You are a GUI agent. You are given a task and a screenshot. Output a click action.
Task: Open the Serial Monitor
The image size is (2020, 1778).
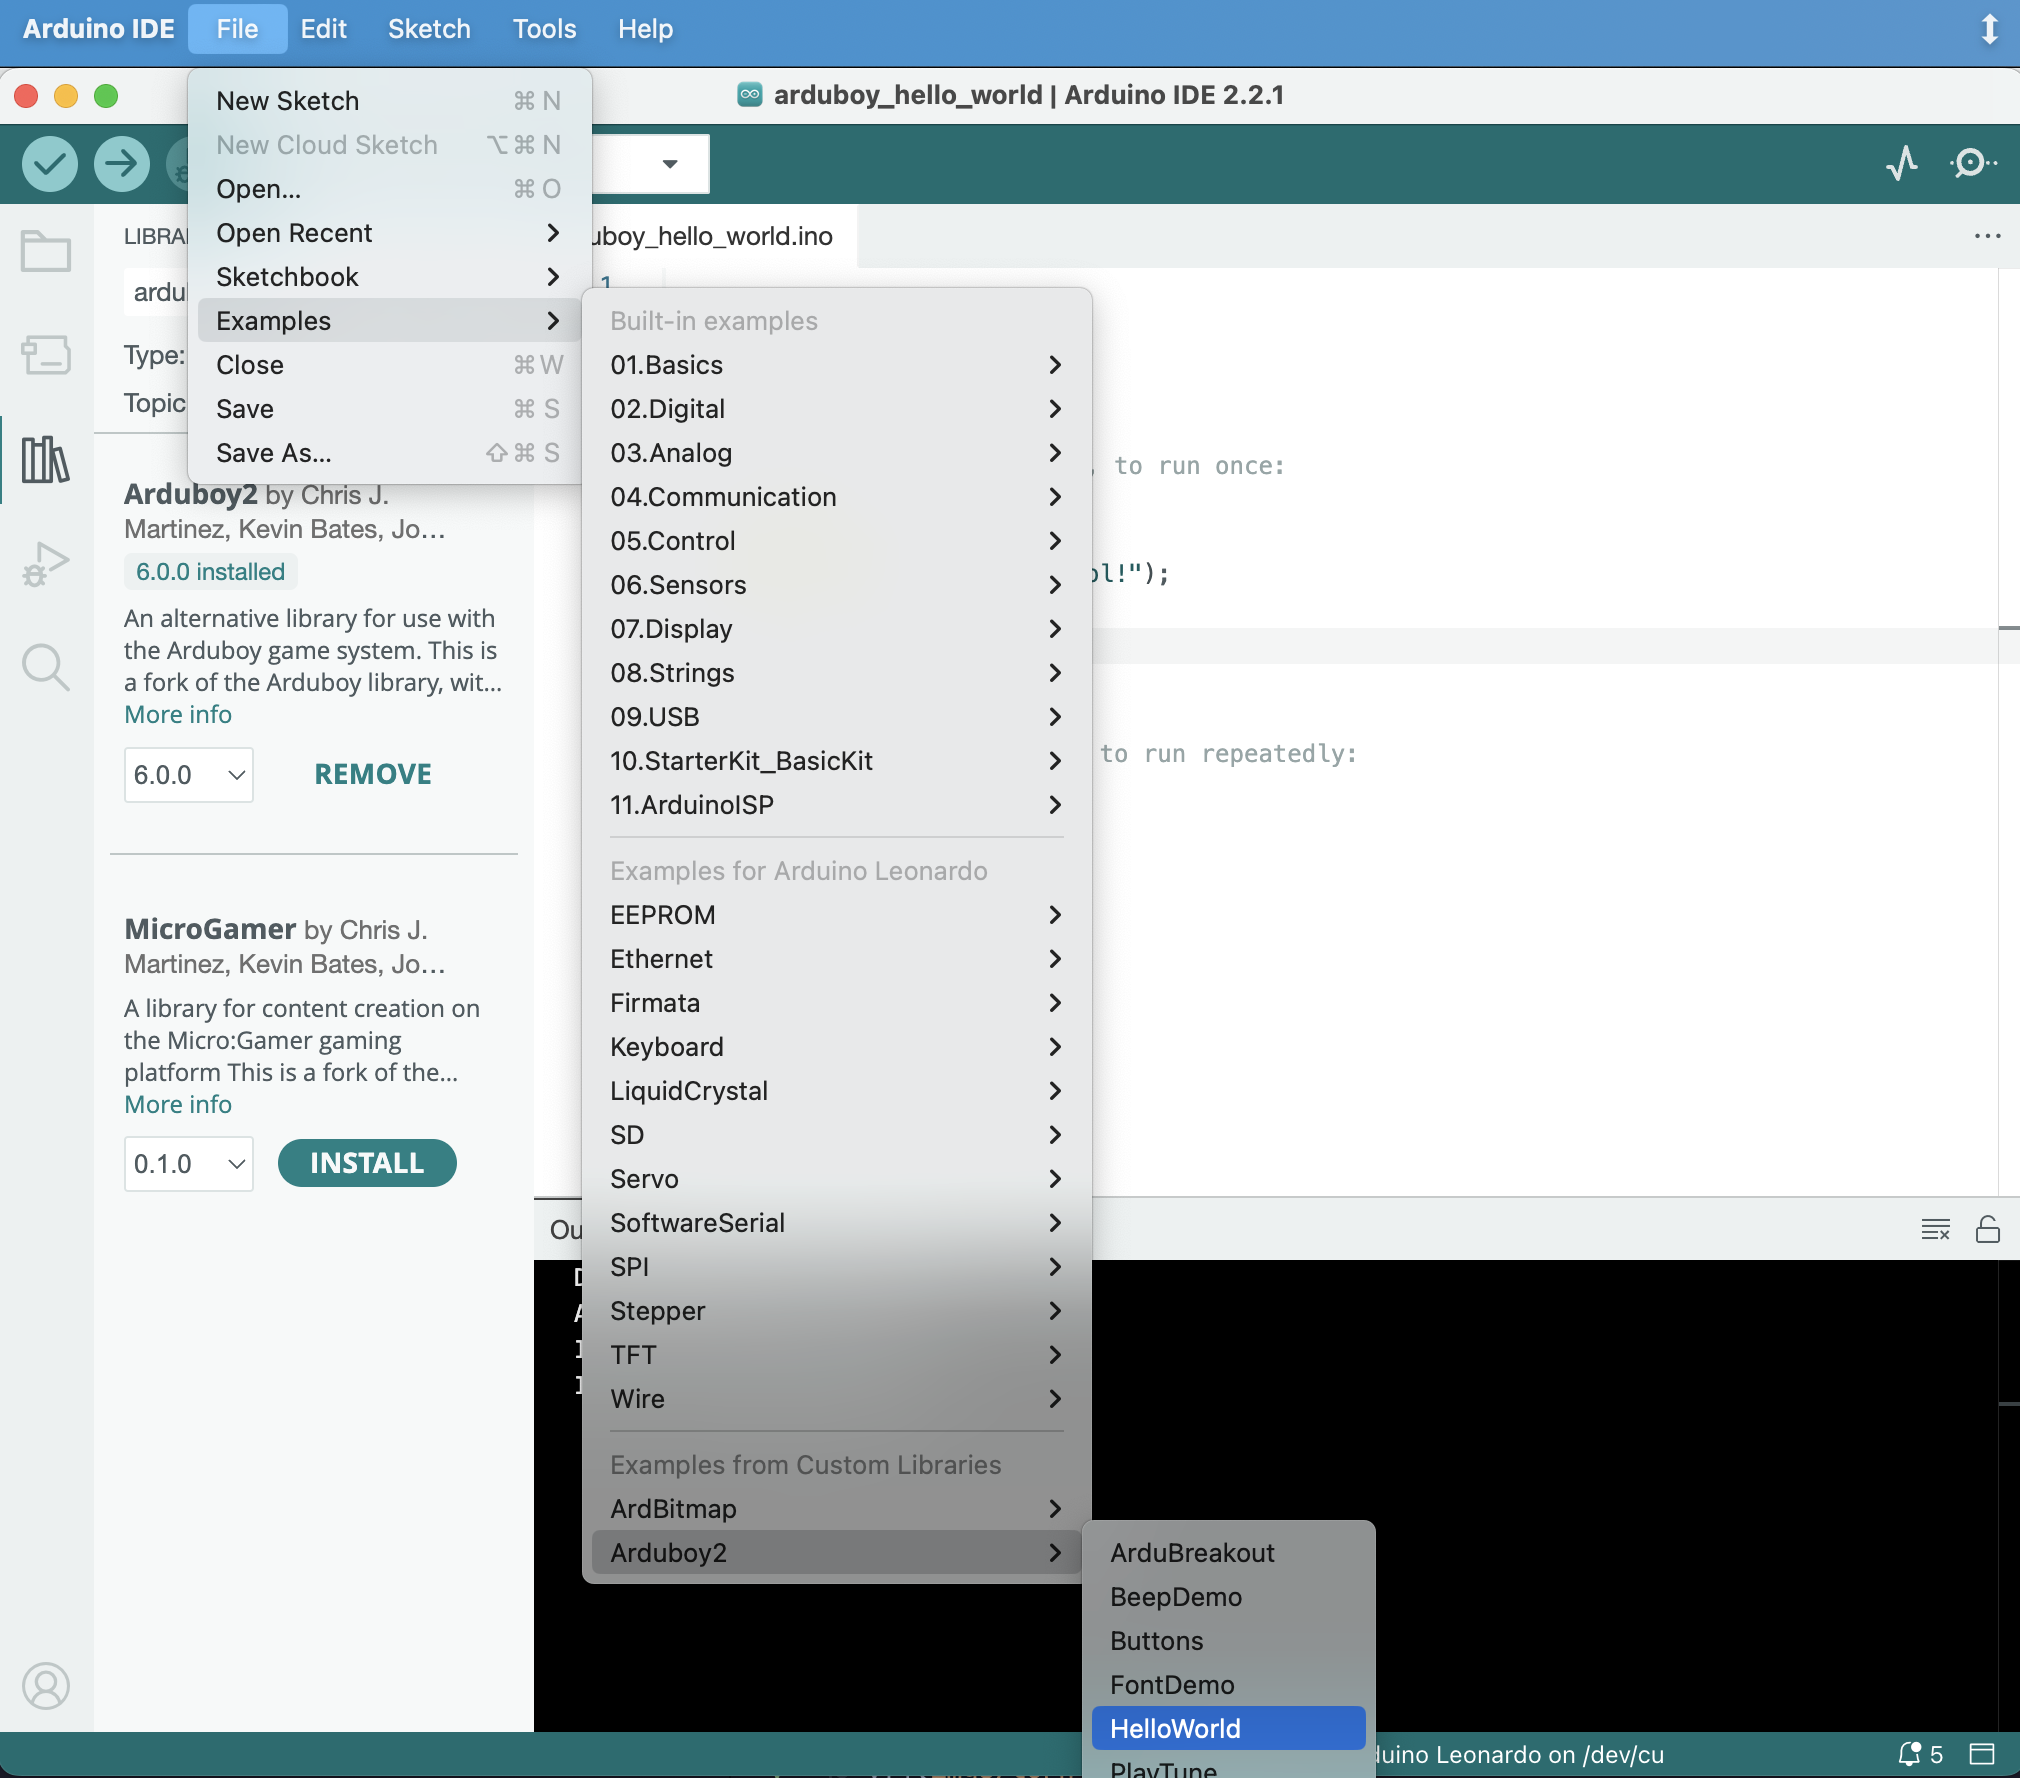click(x=1972, y=163)
